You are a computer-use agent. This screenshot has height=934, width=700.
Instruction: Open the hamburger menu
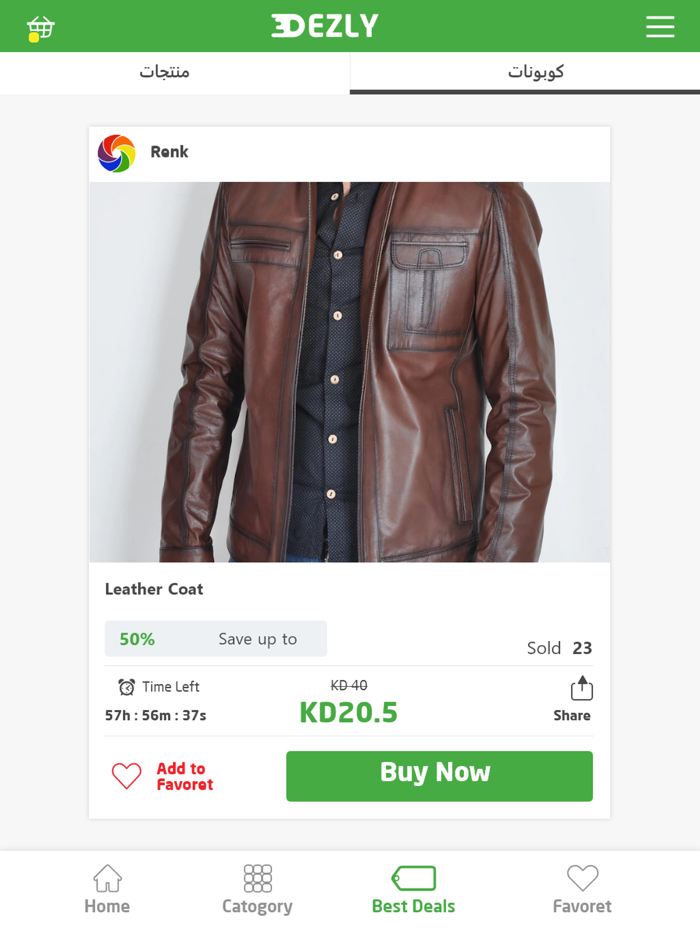tap(660, 27)
